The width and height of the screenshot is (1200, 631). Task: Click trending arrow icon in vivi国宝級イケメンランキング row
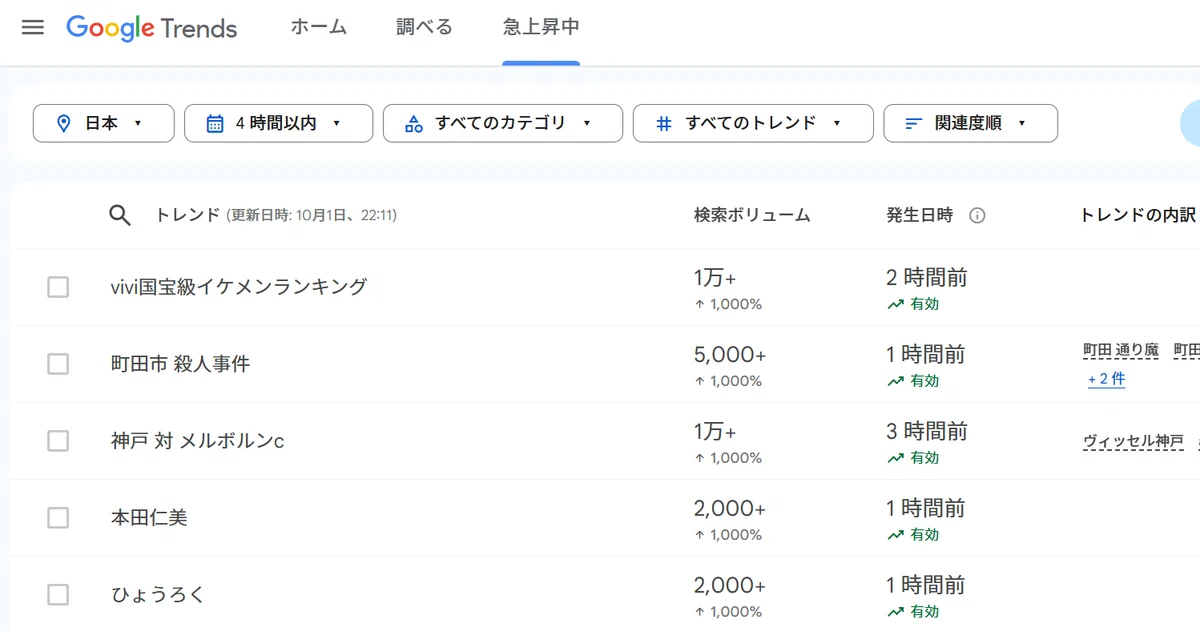[896, 304]
